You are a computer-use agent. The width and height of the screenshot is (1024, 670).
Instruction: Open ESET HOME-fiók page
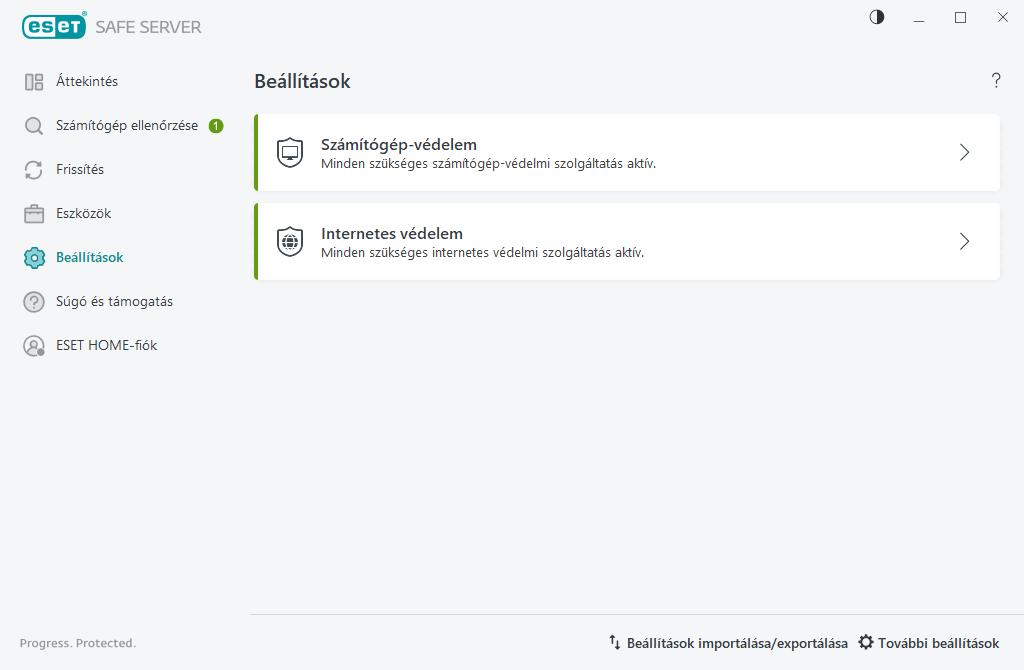pyautogui.click(x=106, y=345)
